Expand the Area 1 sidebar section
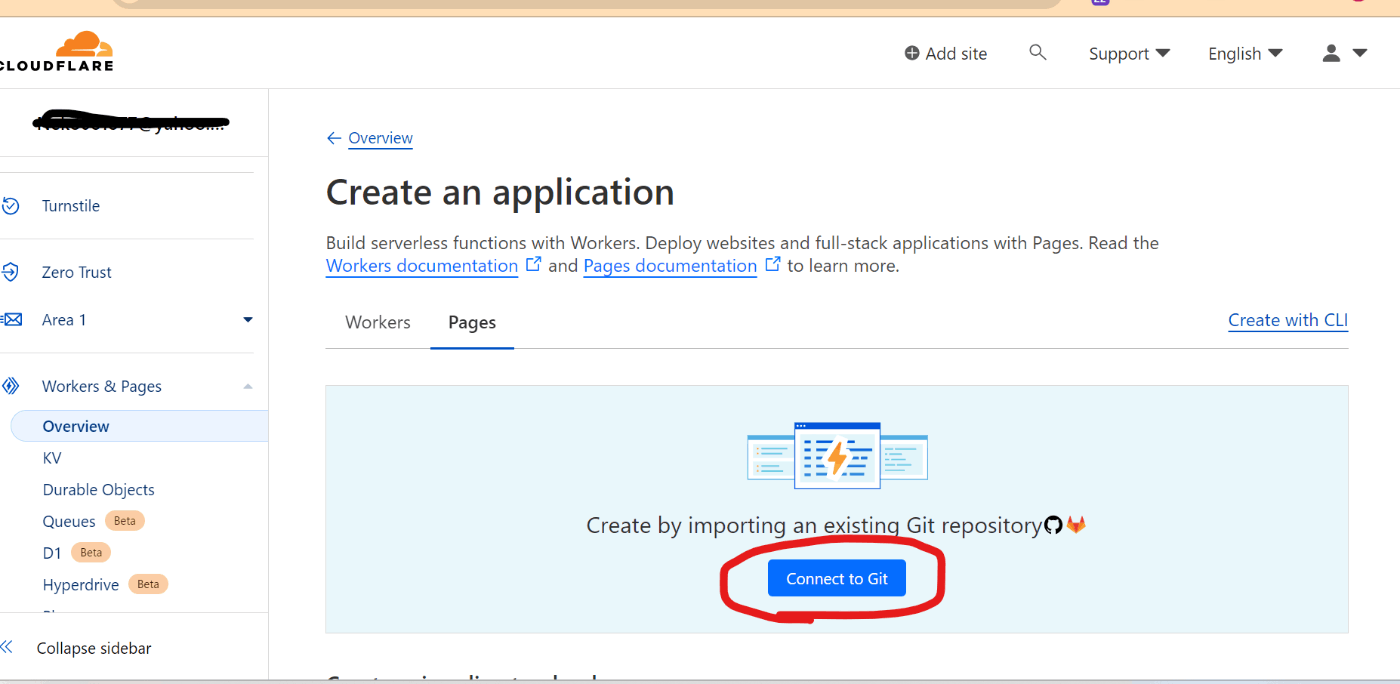The width and height of the screenshot is (1400, 684). pos(248,320)
